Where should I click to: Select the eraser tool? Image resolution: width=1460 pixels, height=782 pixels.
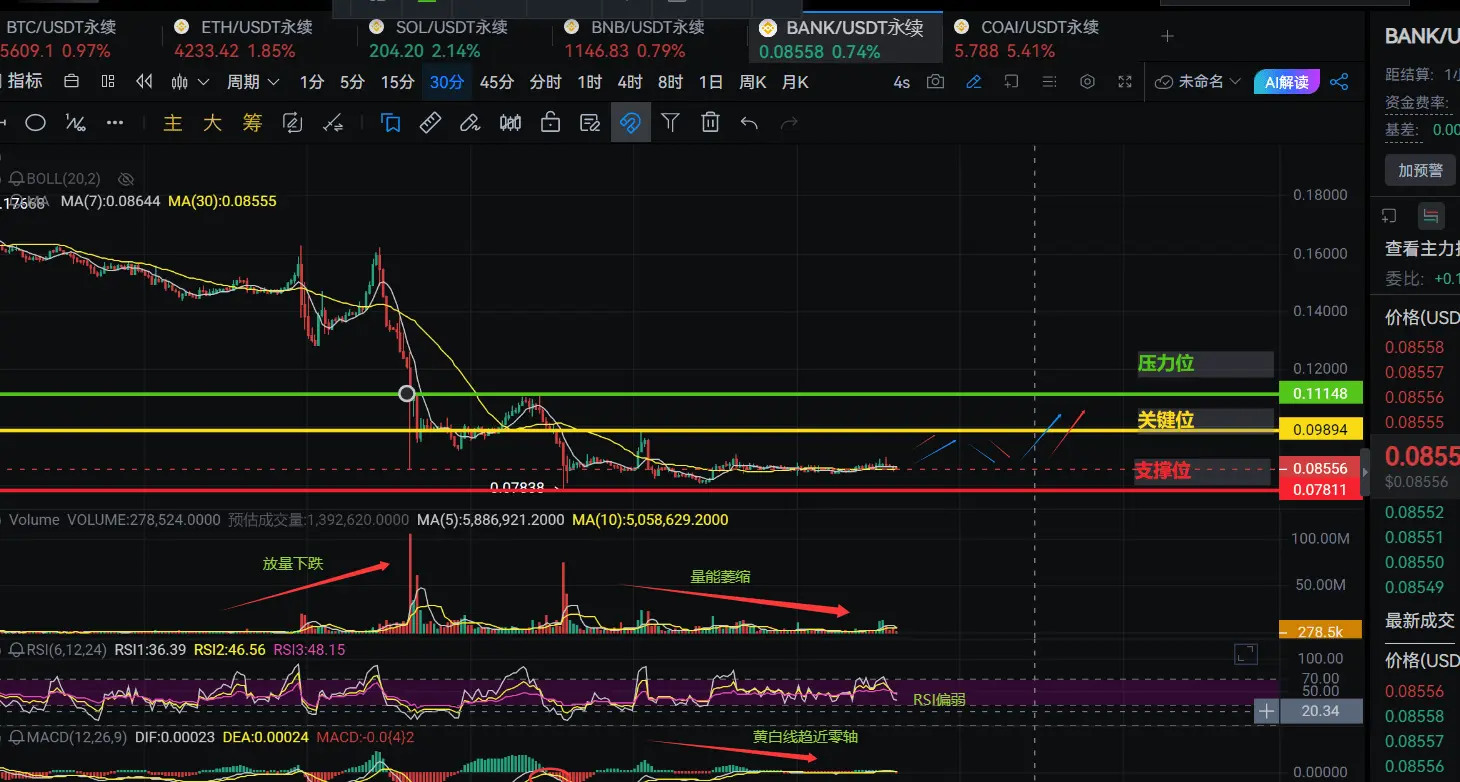470,123
